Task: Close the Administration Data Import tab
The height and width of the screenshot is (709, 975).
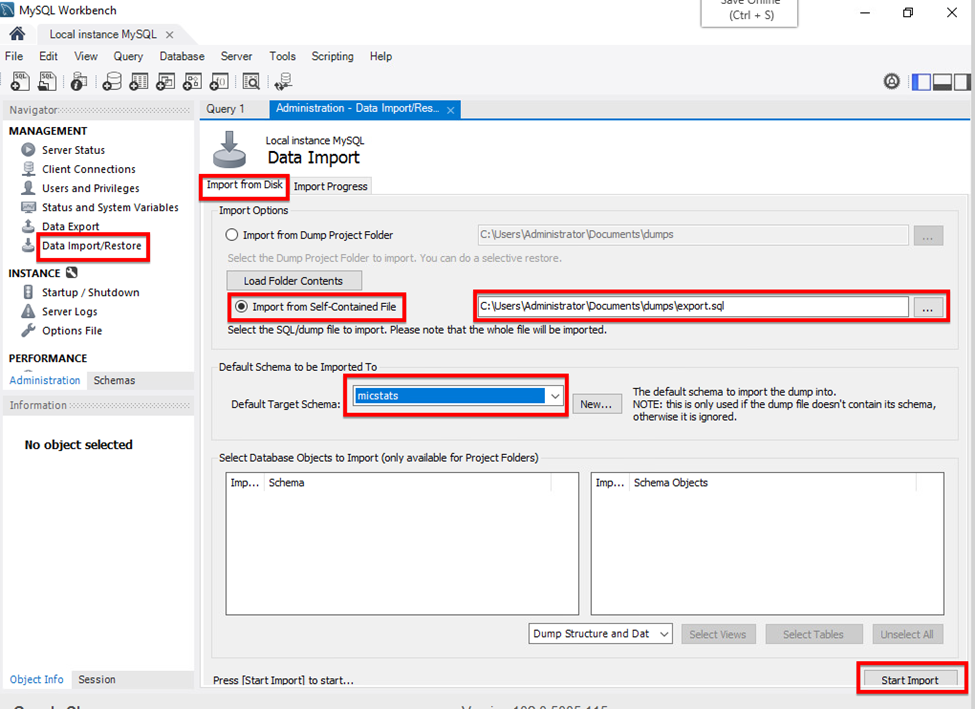Action: click(x=450, y=110)
